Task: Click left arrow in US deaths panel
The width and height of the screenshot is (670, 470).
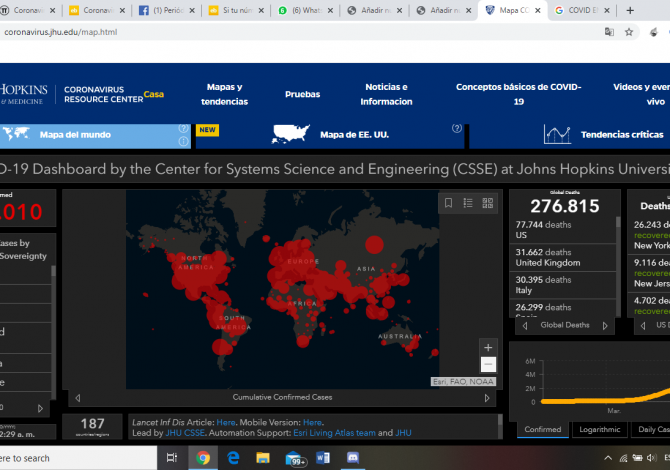Action: (643, 326)
